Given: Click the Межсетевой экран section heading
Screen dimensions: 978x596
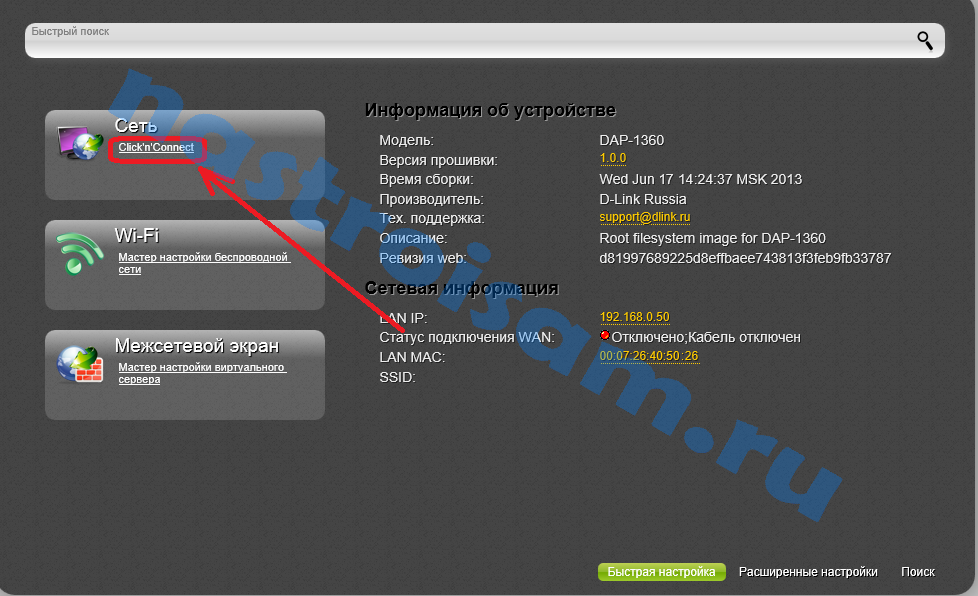Looking at the screenshot, I should point(196,346).
